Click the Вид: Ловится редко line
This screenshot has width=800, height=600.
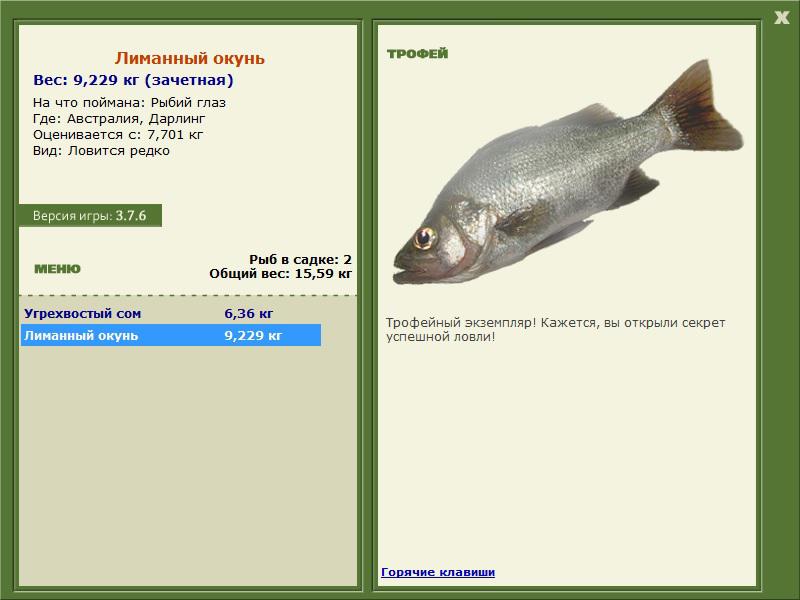point(101,151)
